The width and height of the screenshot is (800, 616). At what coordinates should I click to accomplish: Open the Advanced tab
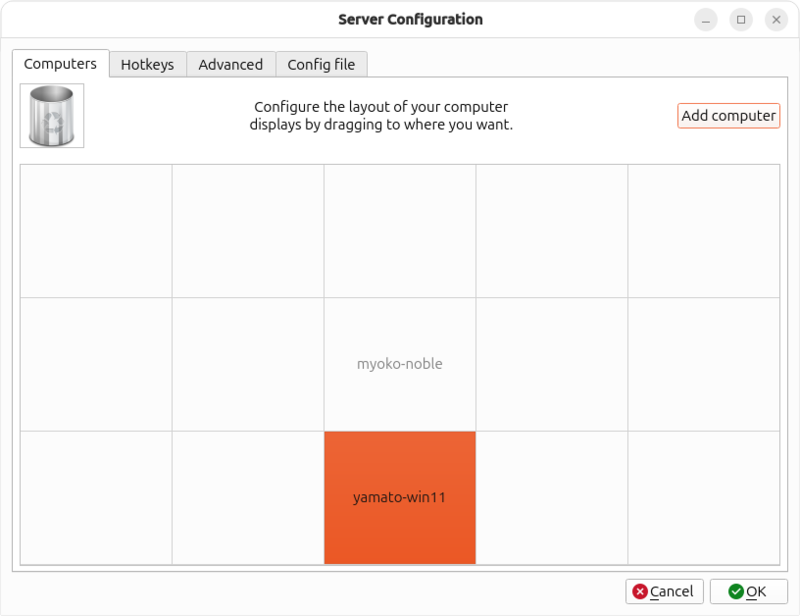click(x=230, y=64)
